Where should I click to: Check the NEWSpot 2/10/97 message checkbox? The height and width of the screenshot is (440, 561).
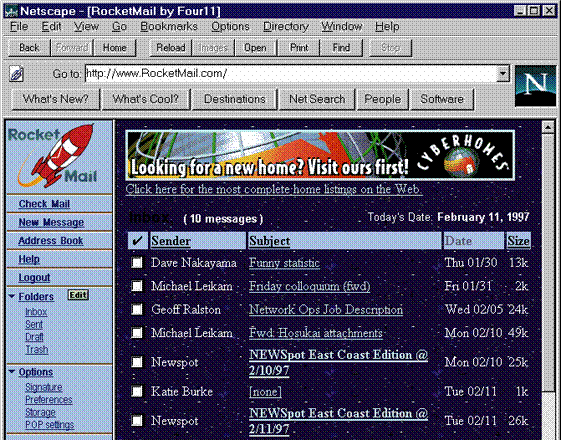click(137, 362)
